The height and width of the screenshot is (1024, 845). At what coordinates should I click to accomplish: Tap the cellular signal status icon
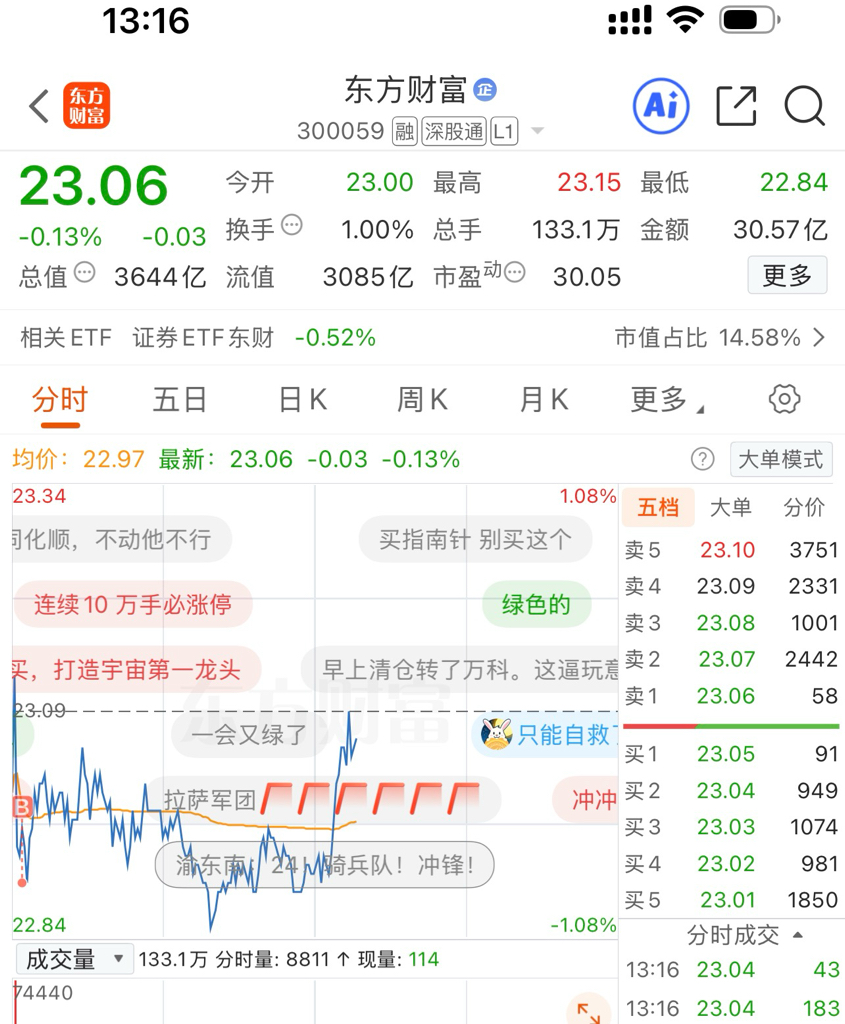[630, 20]
